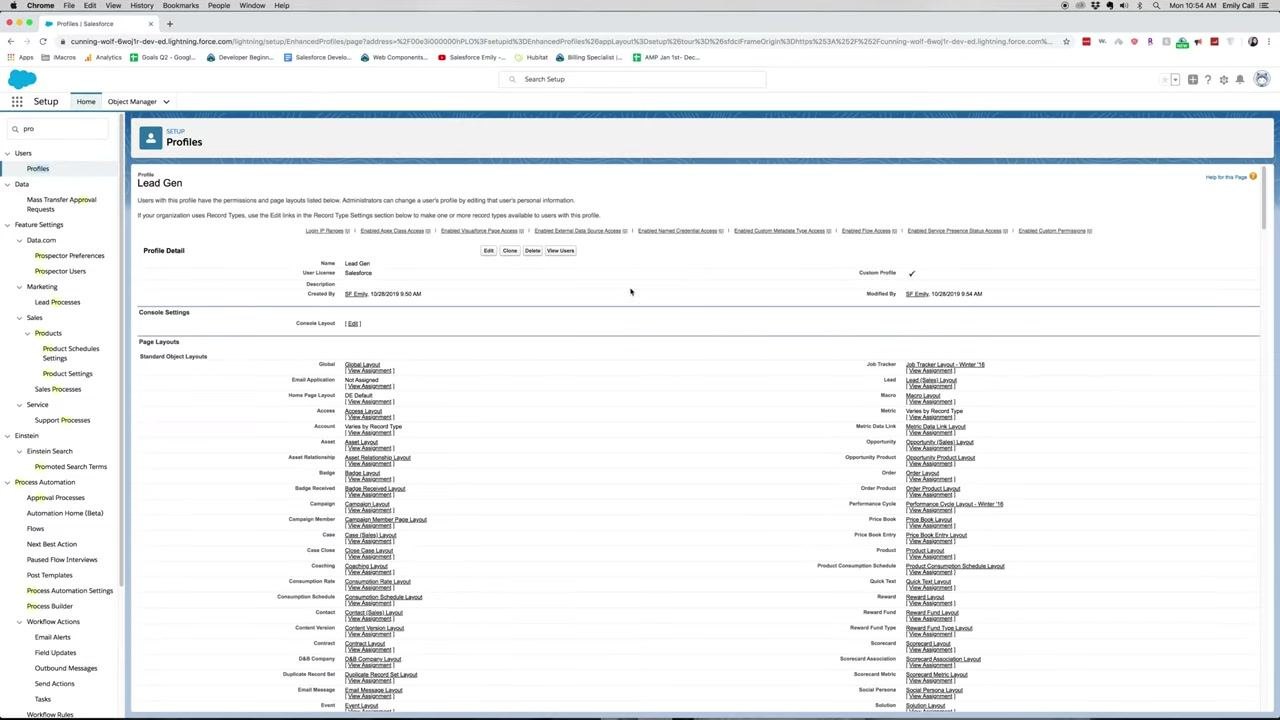
Task: Open the Chrome three-dot menu
Action: pyautogui.click(x=1270, y=41)
